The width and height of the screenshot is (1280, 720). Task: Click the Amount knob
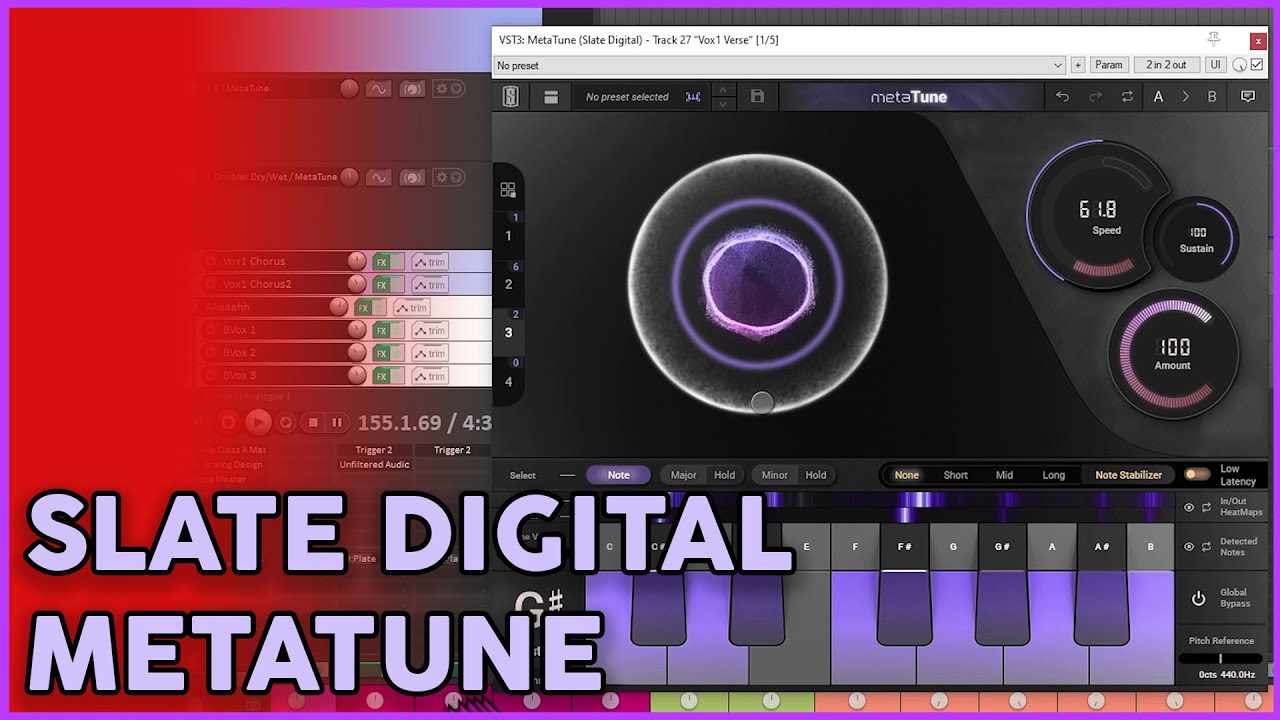[1173, 354]
